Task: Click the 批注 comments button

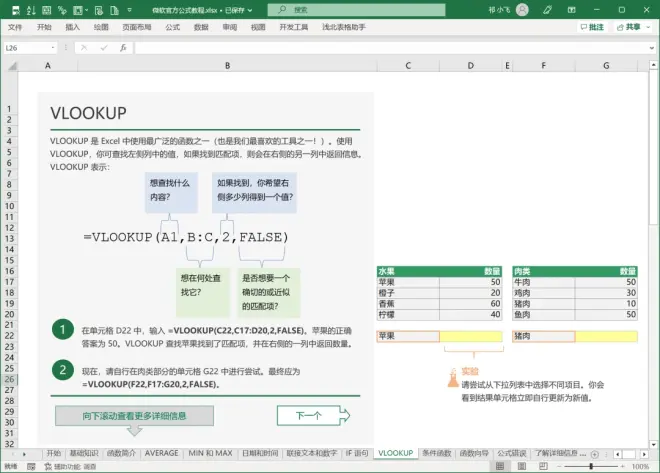Action: (x=592, y=27)
